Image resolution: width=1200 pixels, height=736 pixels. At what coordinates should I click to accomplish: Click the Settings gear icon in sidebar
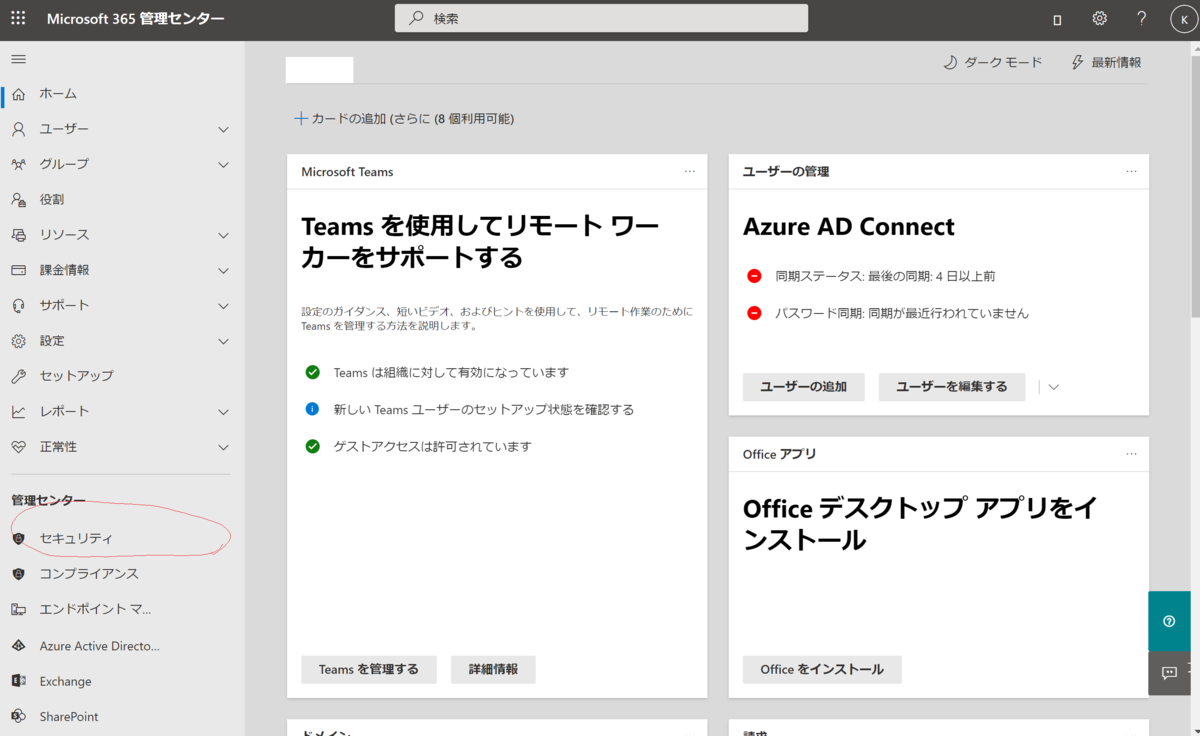click(x=18, y=341)
